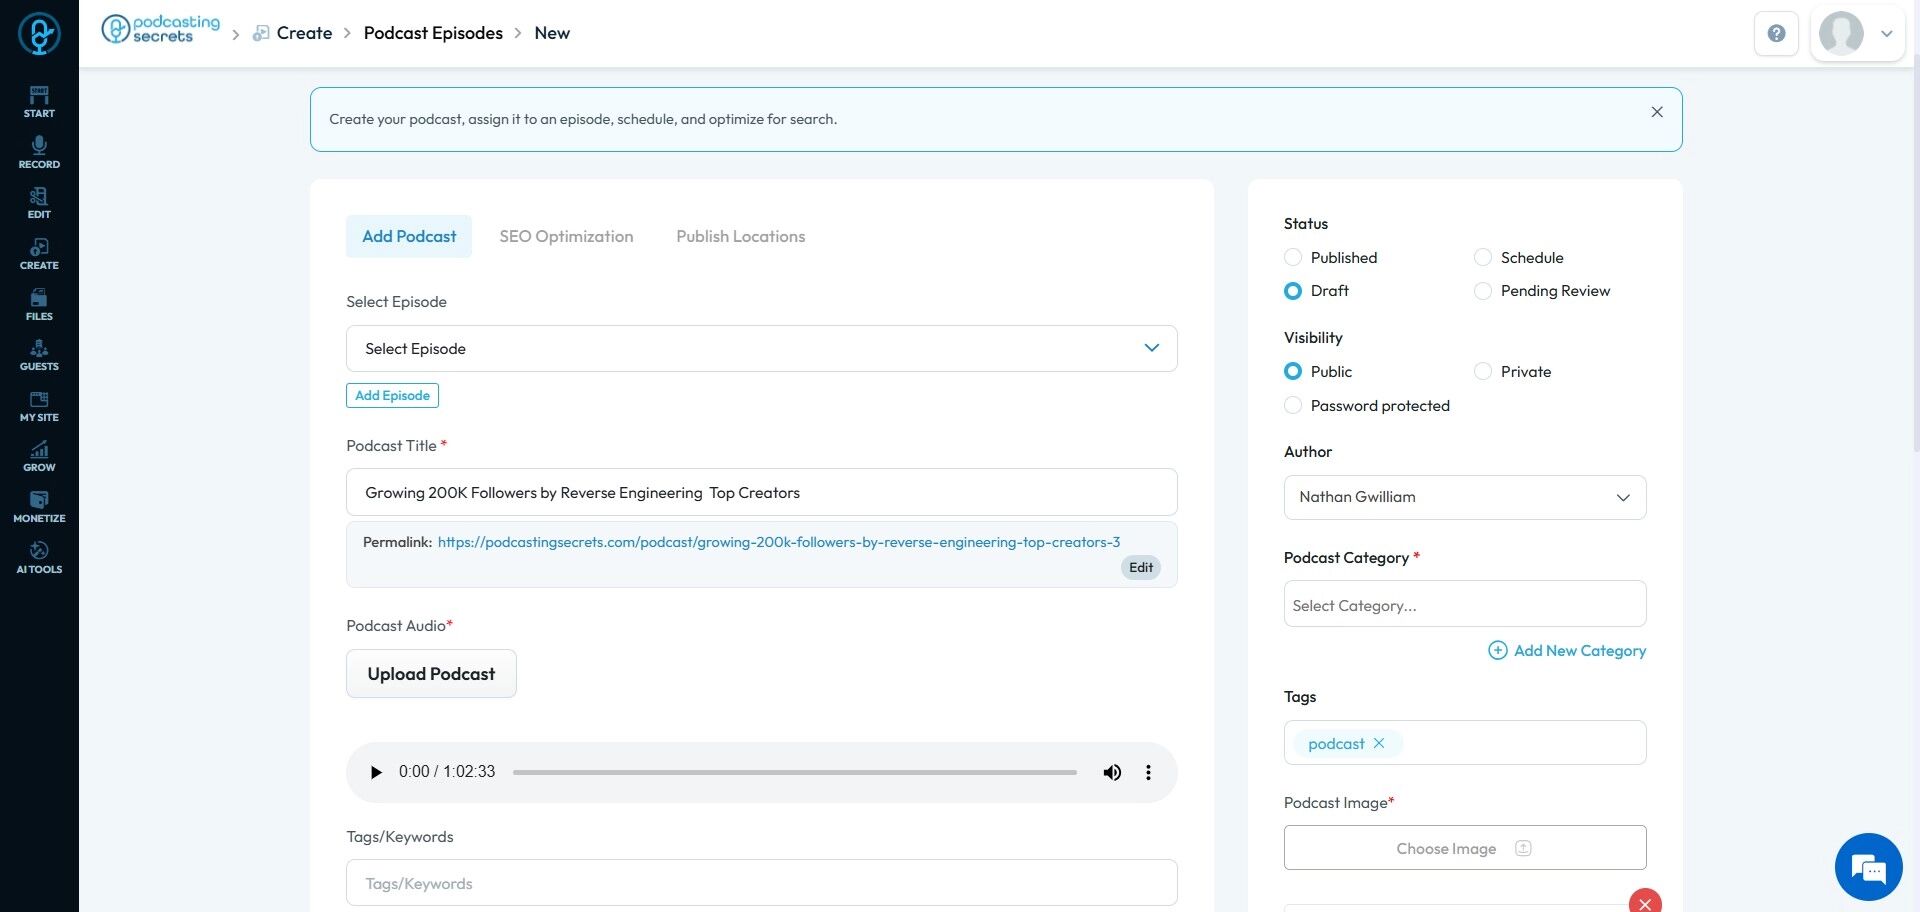Click the New breadcrumb item

552,33
